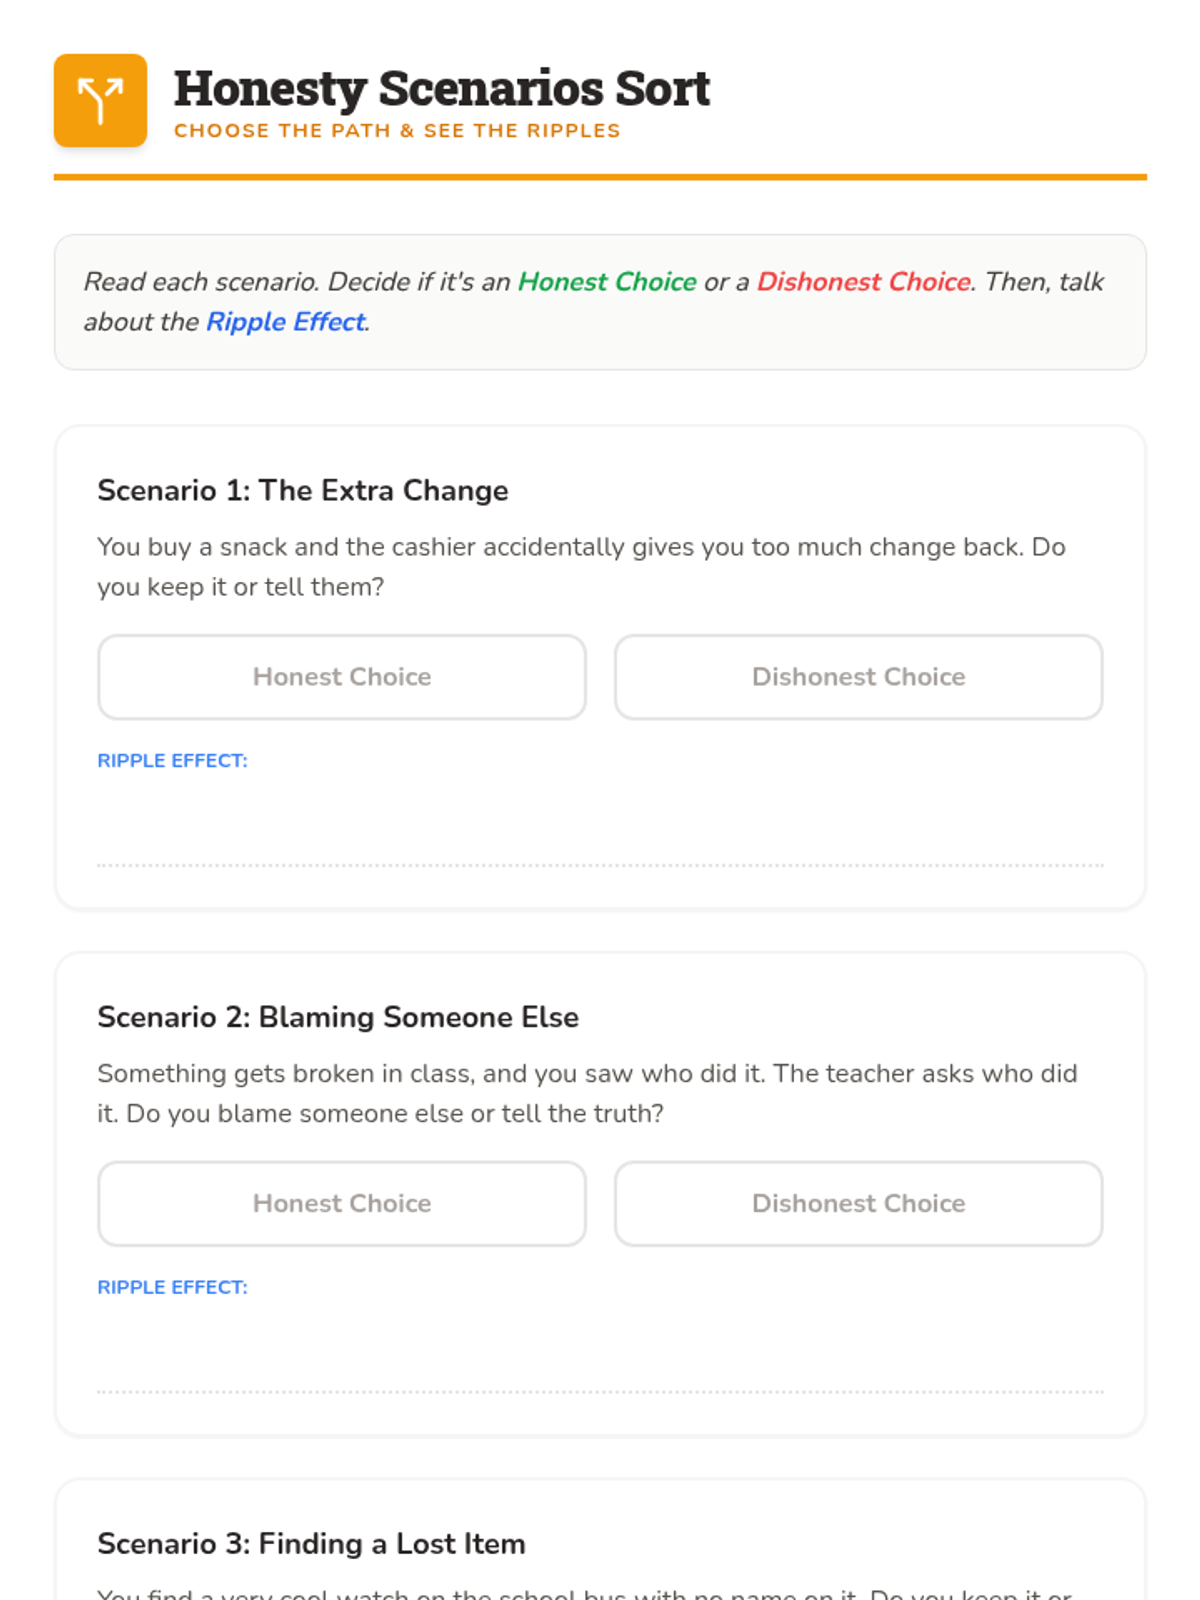Screen dimensions: 1200x1600
Task: Choose Dishonest Choice for Blaming Someone Else scenario
Action: pyautogui.click(x=858, y=1204)
